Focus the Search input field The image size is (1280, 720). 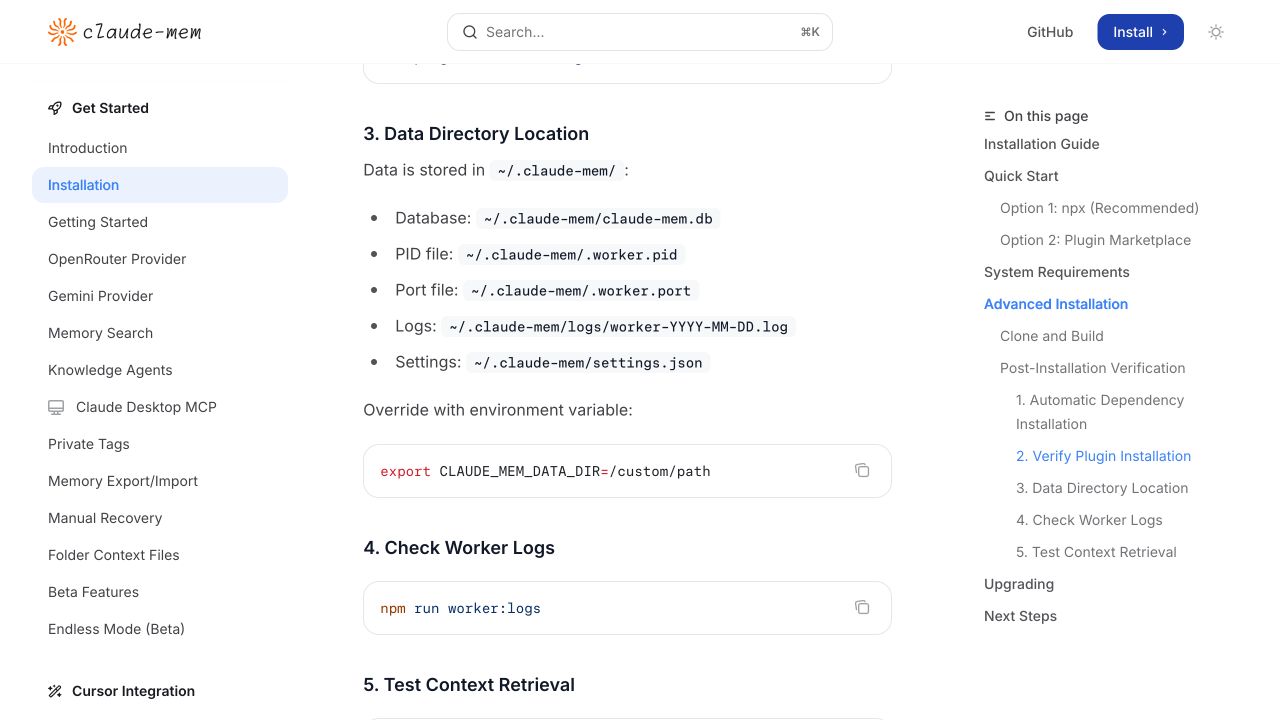tap(640, 32)
